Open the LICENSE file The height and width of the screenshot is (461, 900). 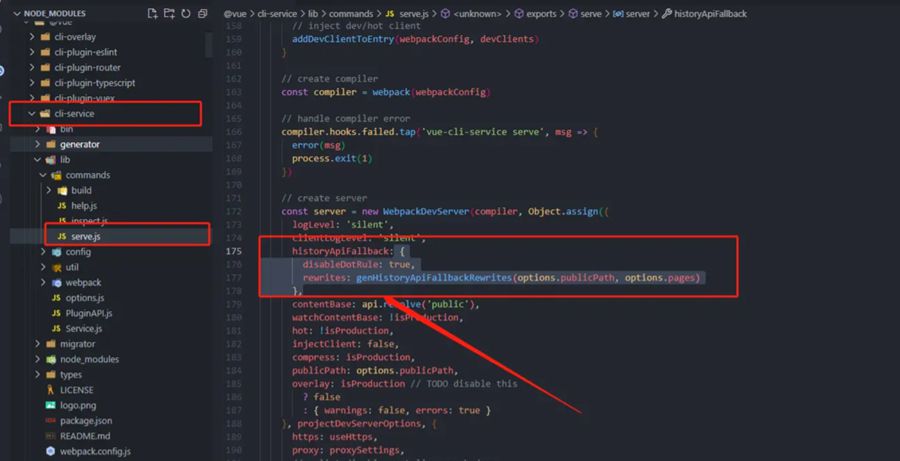[x=76, y=390]
